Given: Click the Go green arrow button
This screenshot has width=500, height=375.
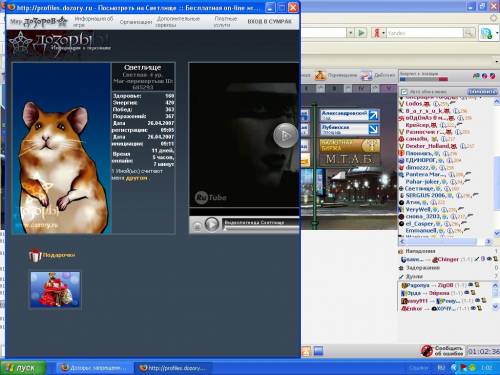Looking at the screenshot, I should [361, 33].
